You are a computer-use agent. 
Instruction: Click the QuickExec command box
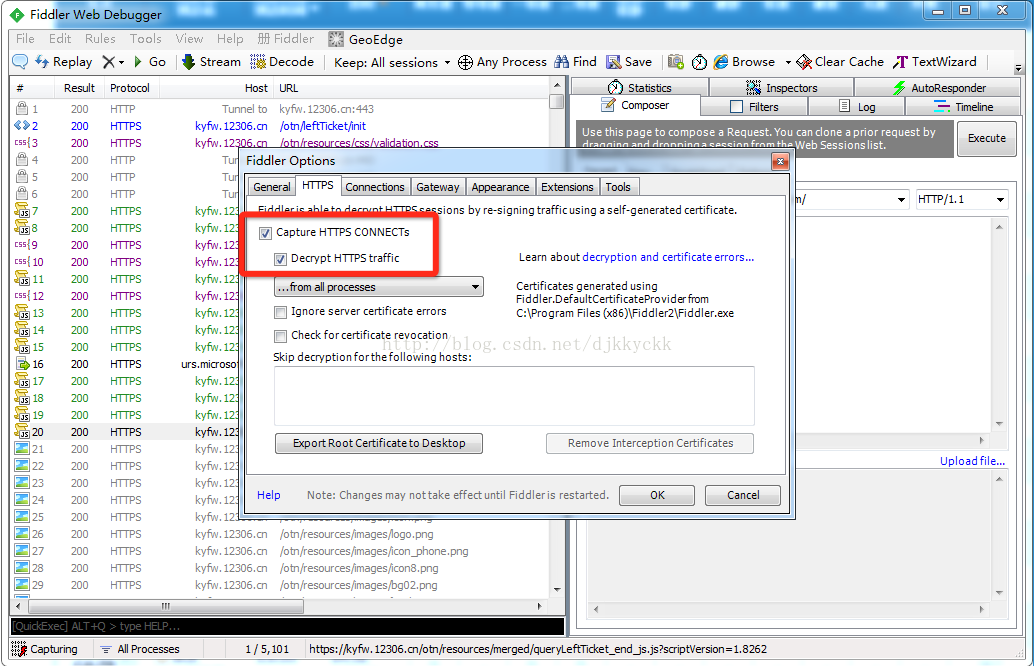pyautogui.click(x=287, y=626)
